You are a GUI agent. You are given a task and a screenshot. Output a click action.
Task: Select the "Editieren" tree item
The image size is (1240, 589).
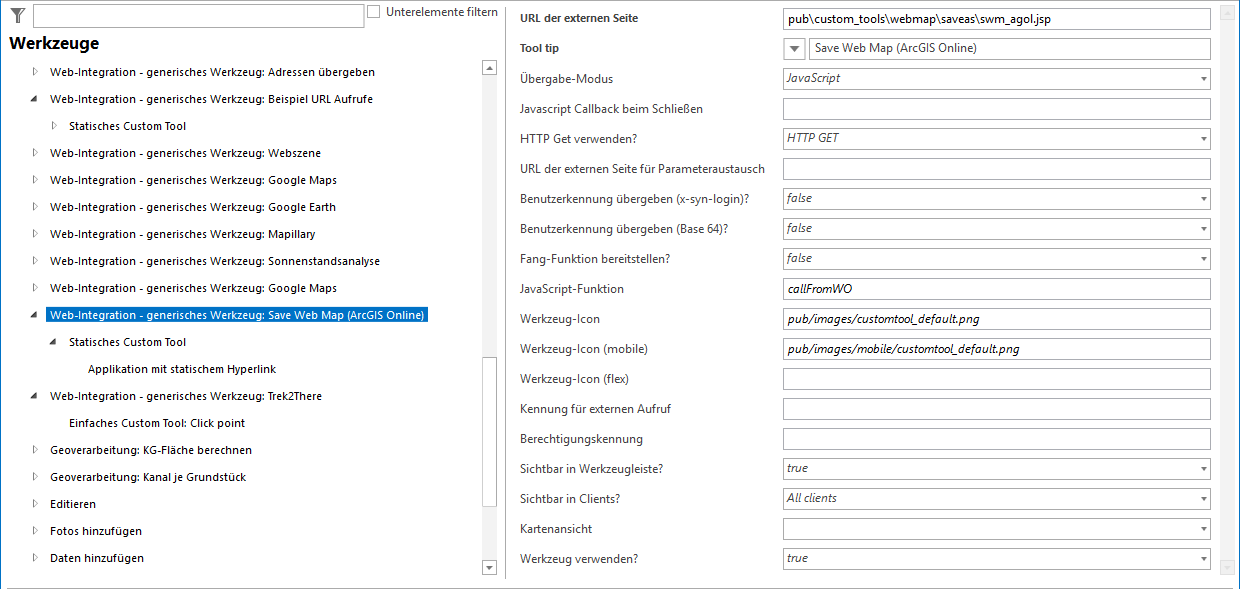tap(72, 503)
